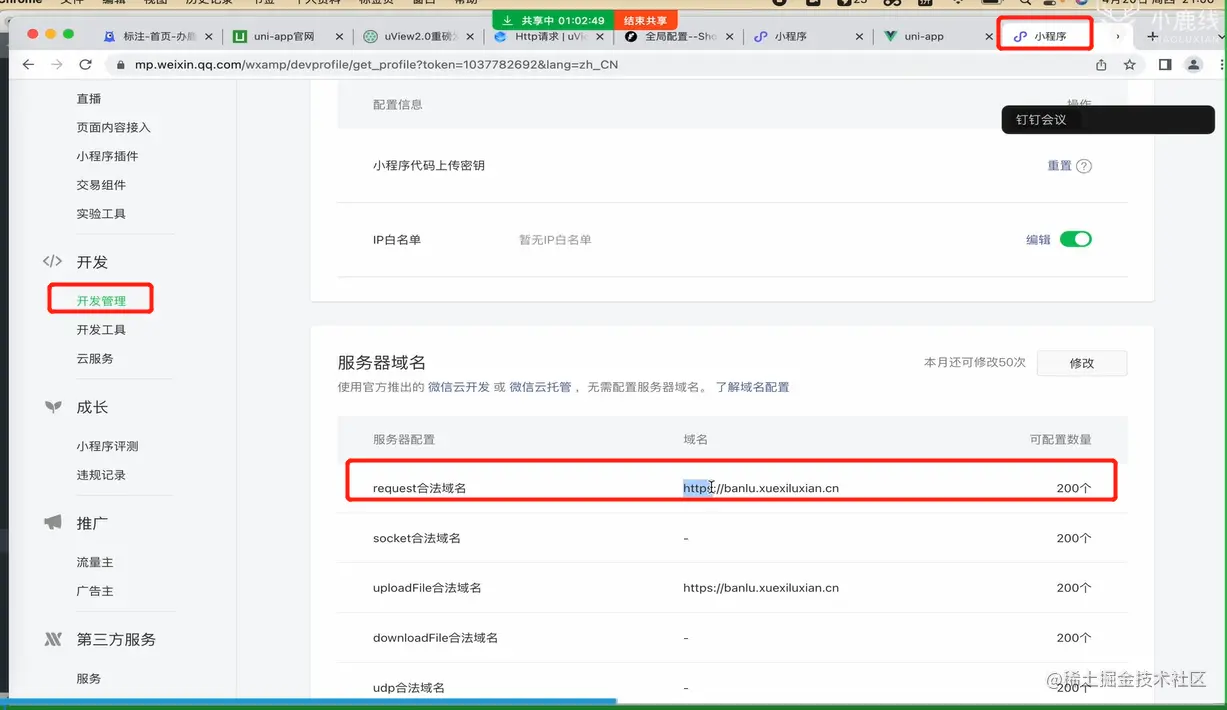This screenshot has height=710, width=1227.
Task: Open 服务 under 第三方服务
Action: [89, 678]
